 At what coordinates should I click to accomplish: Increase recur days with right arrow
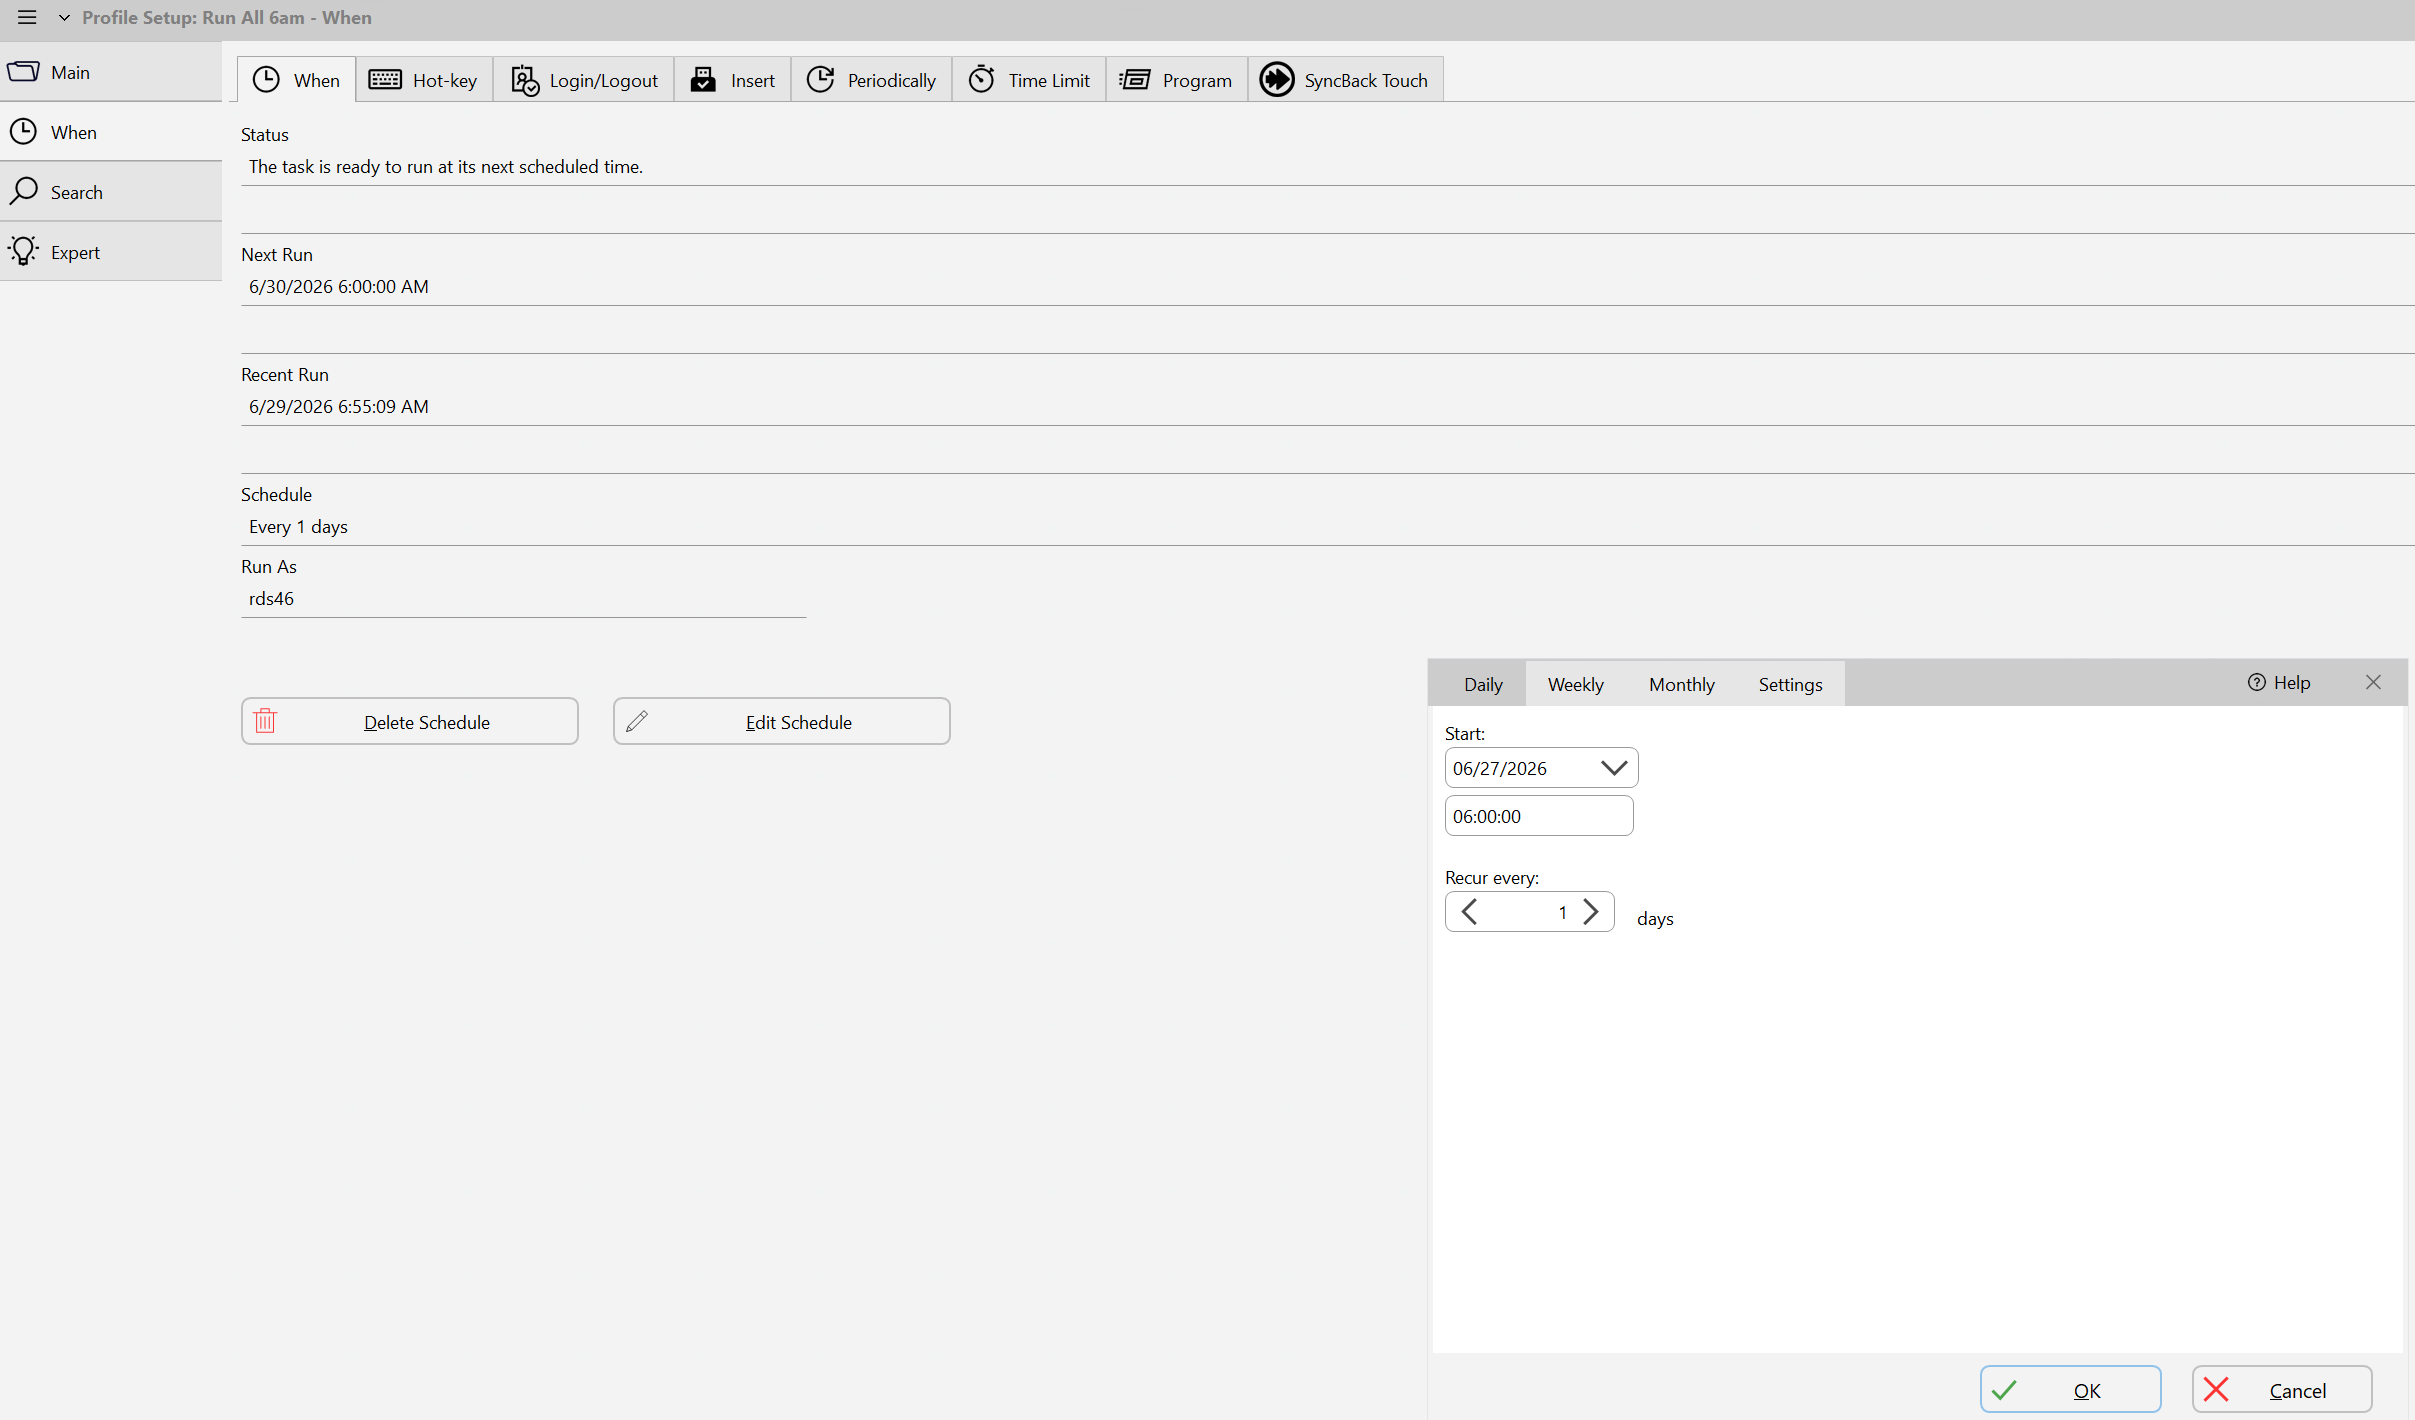point(1591,912)
